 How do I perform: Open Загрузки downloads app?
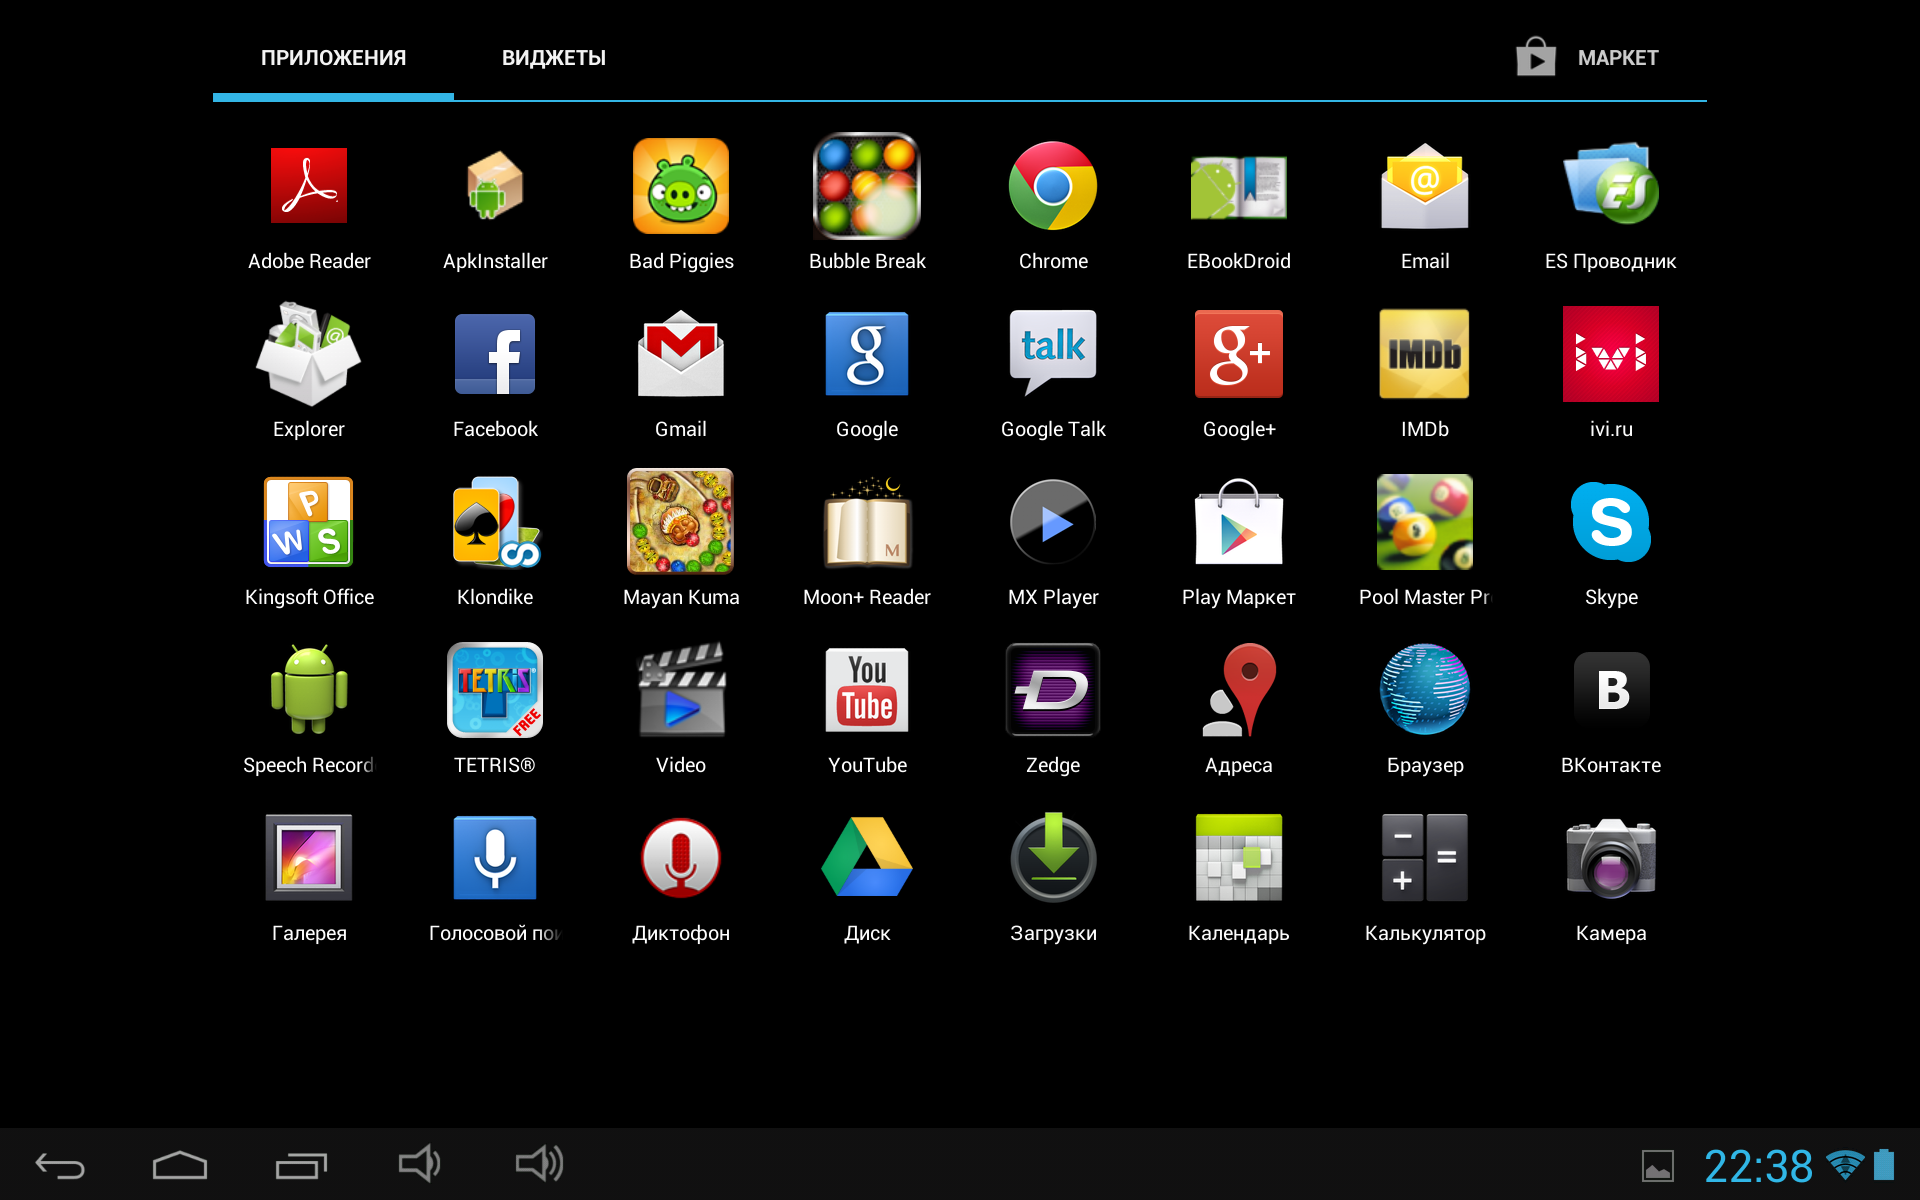(1053, 858)
